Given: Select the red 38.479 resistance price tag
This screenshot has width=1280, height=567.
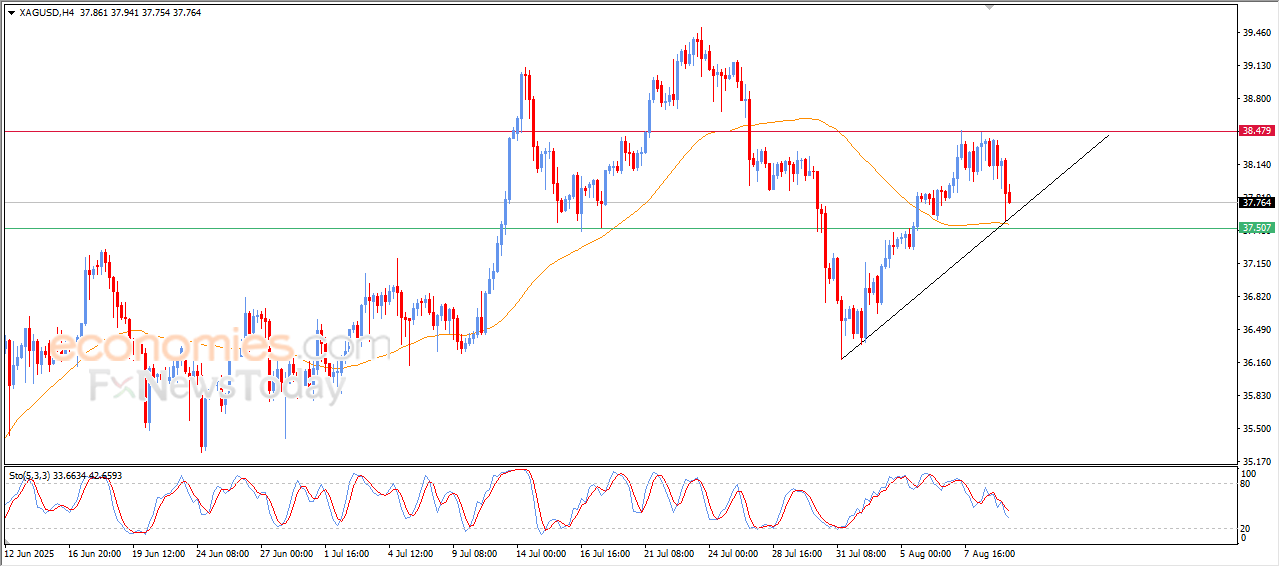Looking at the screenshot, I should tap(1256, 131).
